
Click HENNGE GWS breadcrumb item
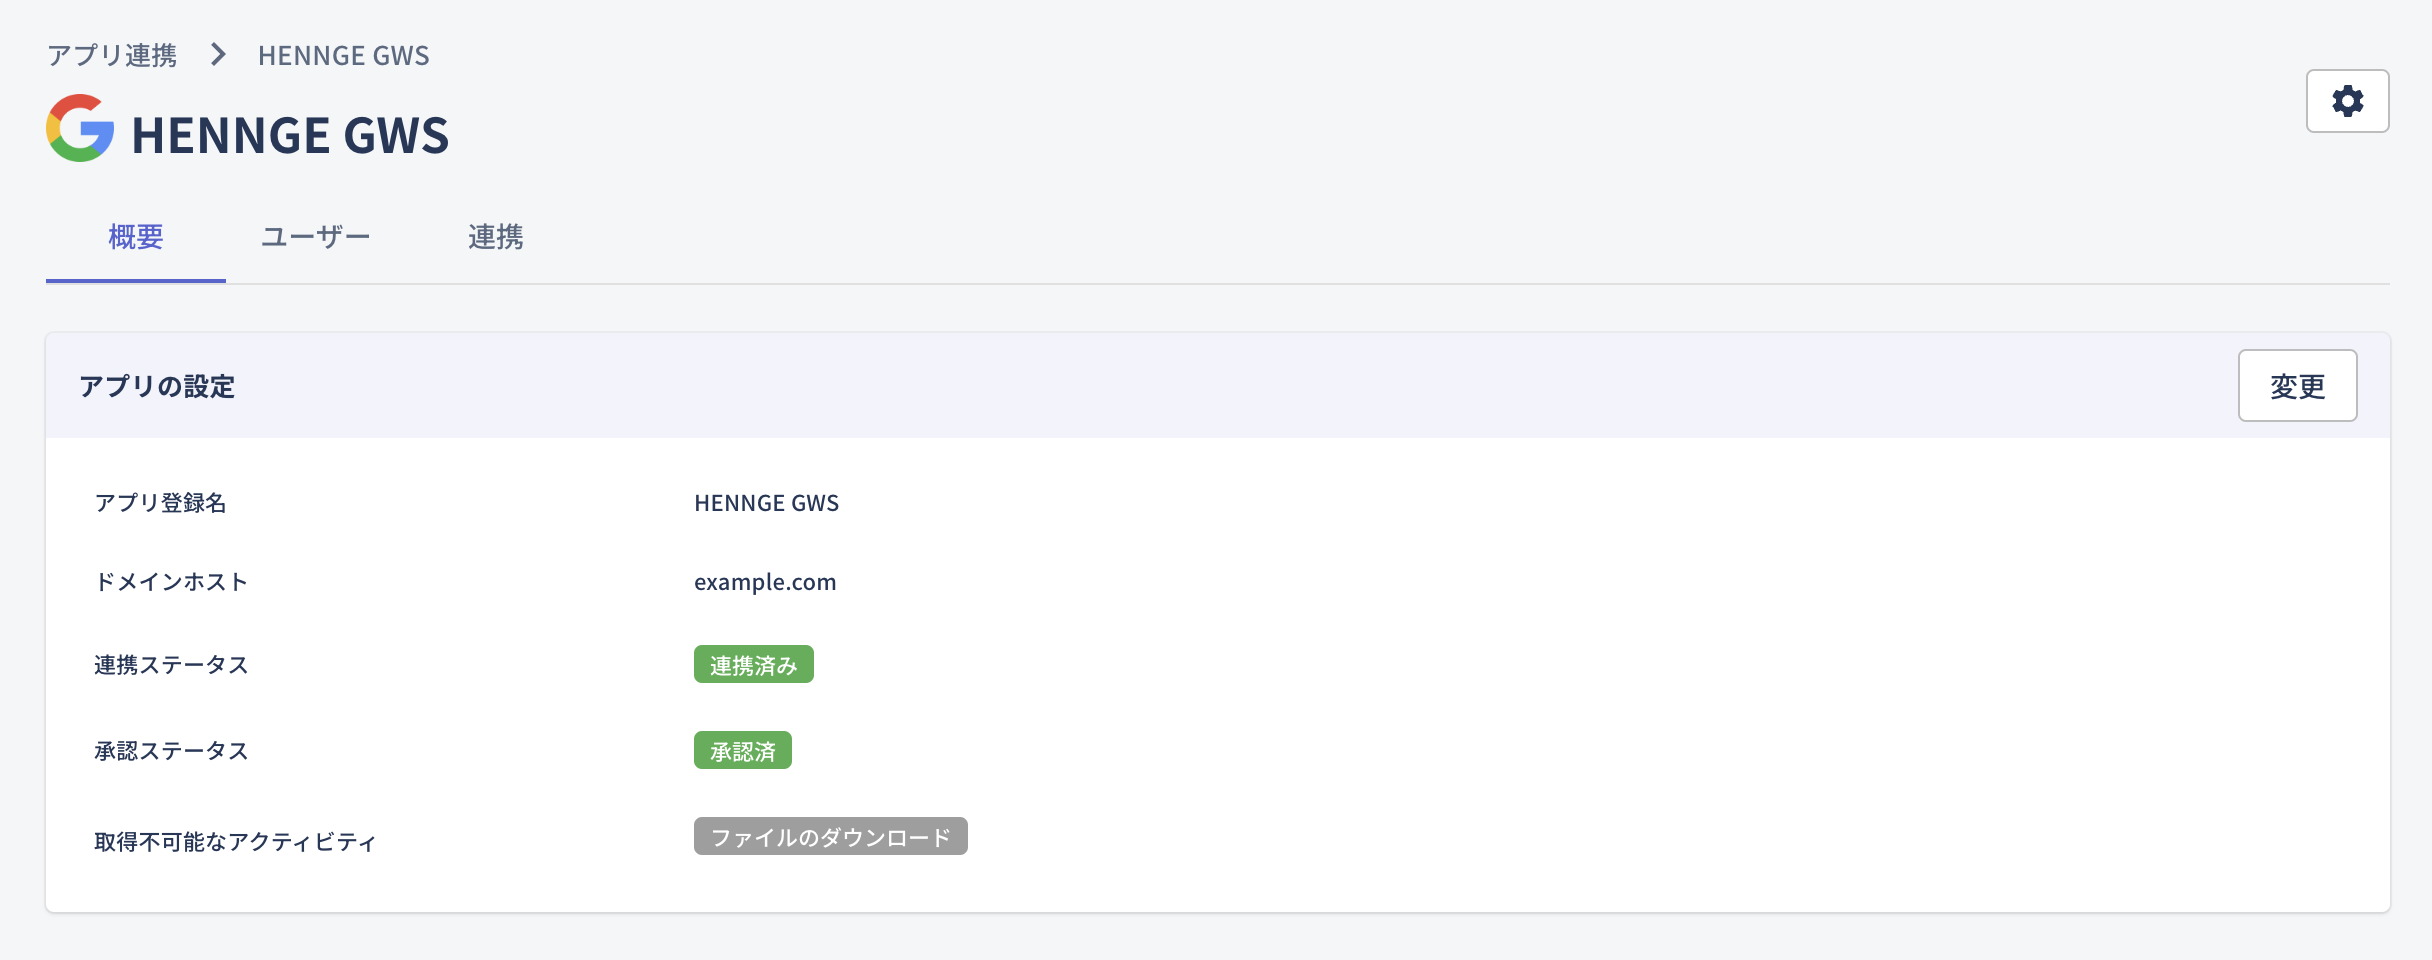click(344, 56)
